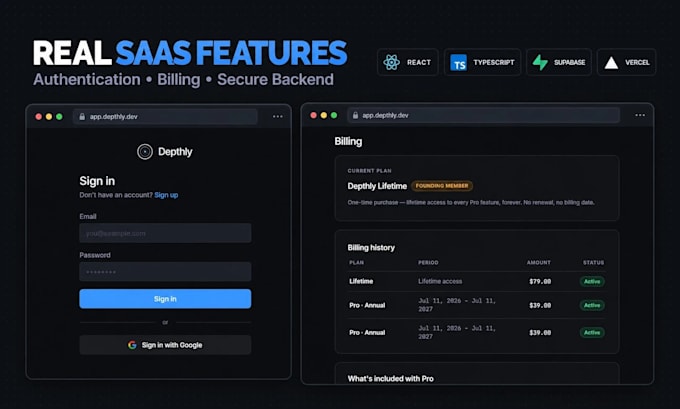Click the SUPABASE badge label
680x409 pixels.
[x=569, y=62]
